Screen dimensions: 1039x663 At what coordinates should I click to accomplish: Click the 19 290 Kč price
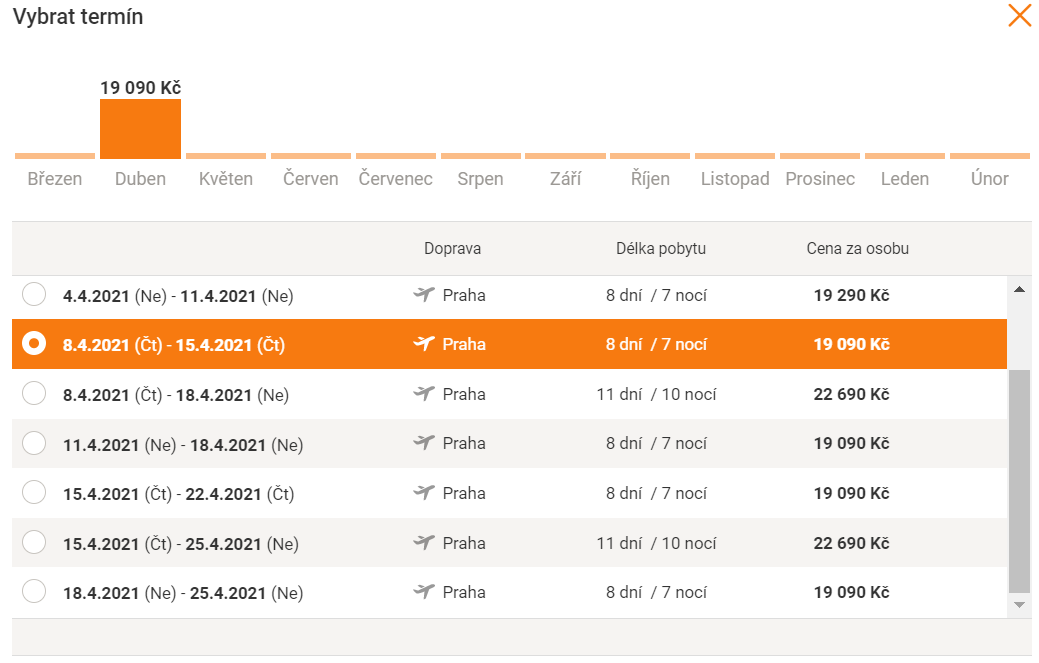(x=851, y=295)
